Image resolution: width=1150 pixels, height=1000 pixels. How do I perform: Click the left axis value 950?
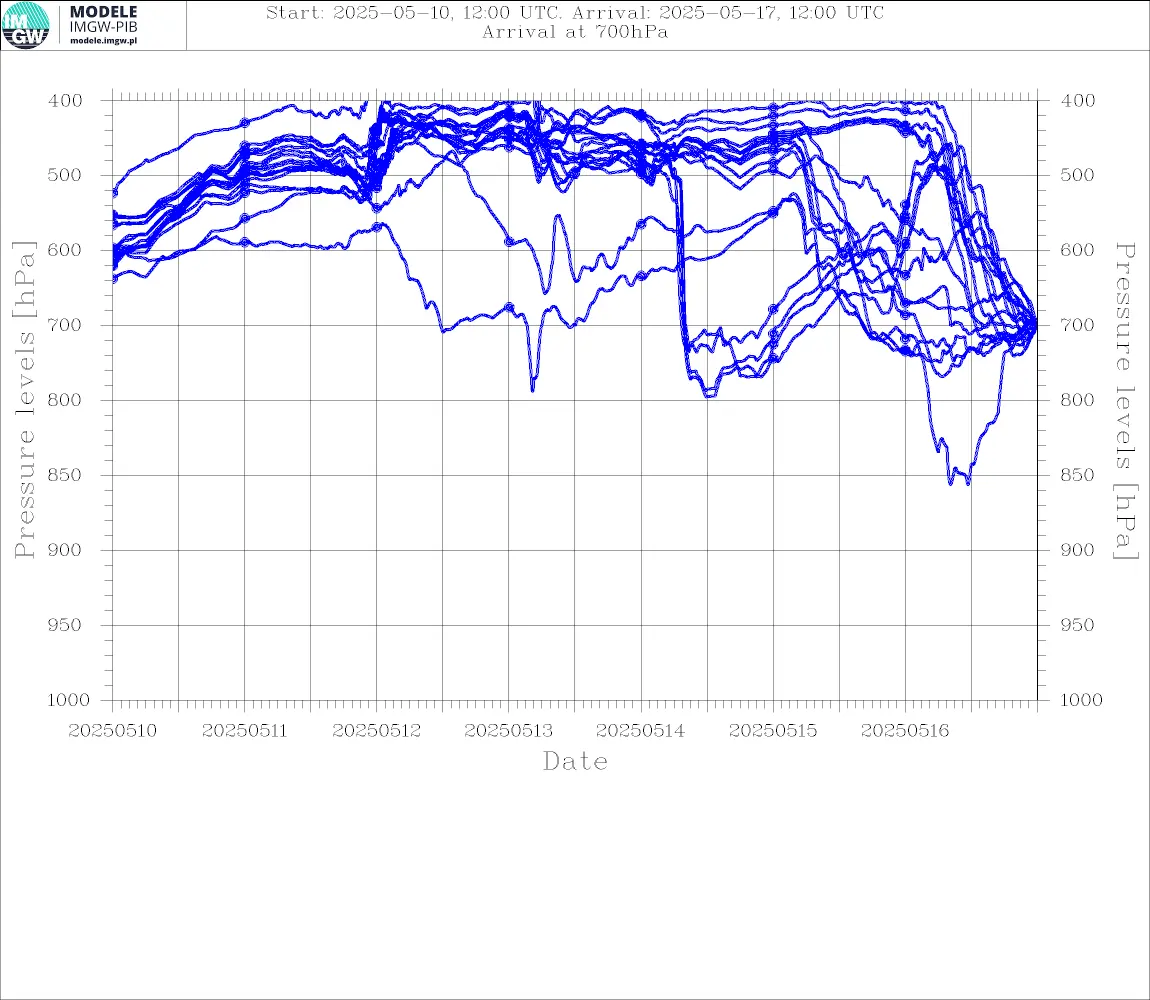pos(65,625)
